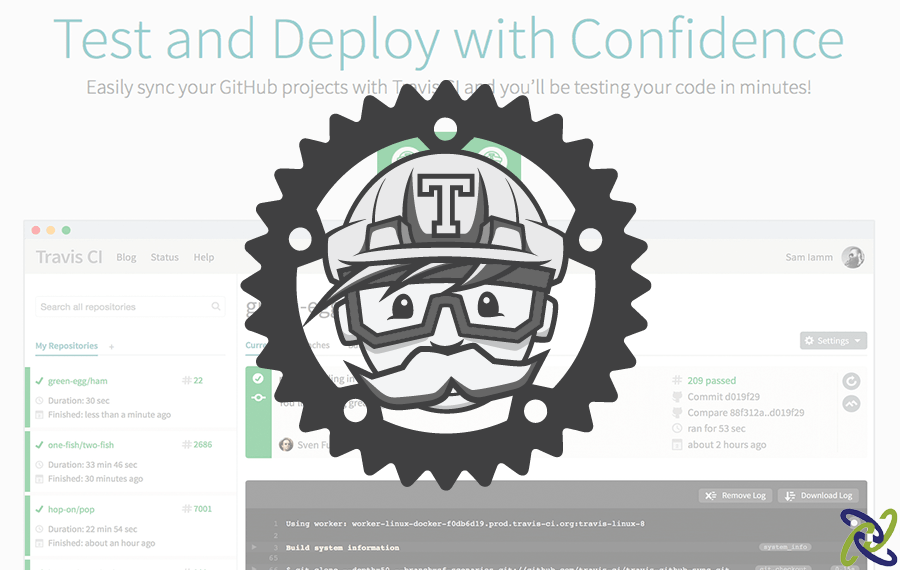Click clock icon beside Duration: 22 min 54 sec

pyautogui.click(x=40, y=529)
